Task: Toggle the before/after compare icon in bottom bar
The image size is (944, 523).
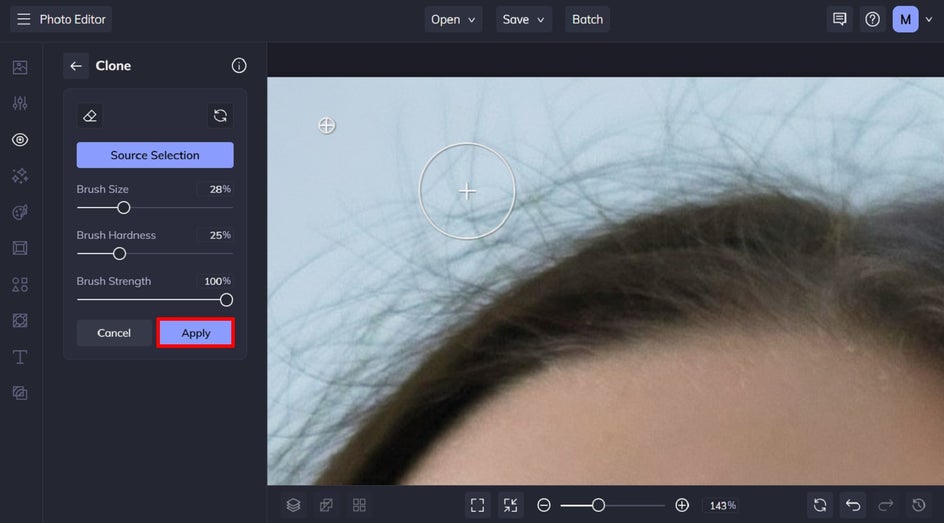Action: [x=326, y=505]
